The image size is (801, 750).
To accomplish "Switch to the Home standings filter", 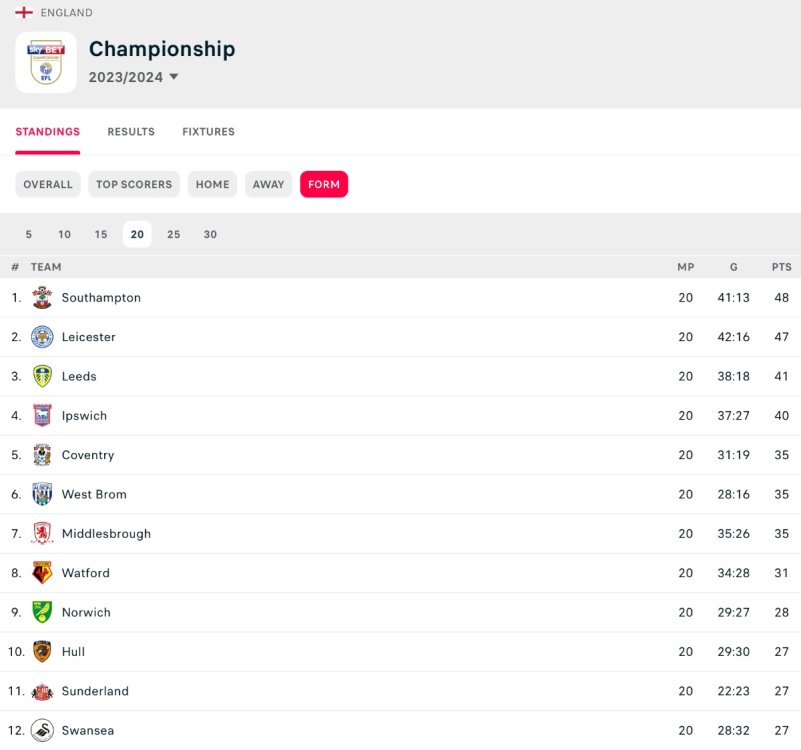I will point(212,185).
